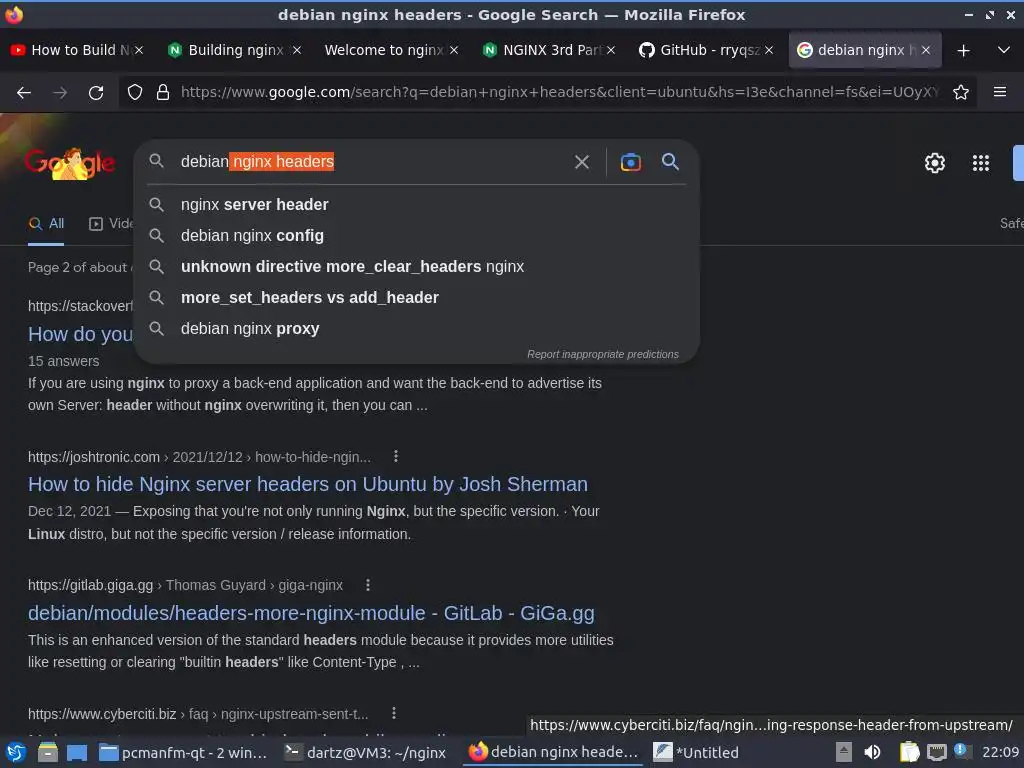Switch to Firefox debian nginx taskbar item

pyautogui.click(x=553, y=752)
